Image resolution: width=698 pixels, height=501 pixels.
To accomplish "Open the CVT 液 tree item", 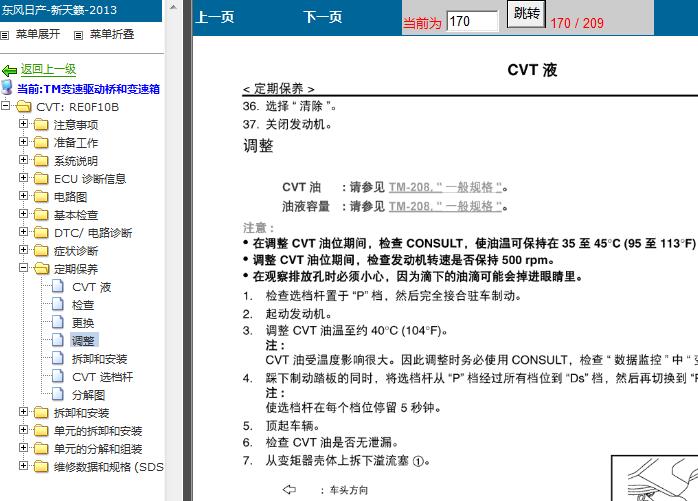I will [91, 287].
